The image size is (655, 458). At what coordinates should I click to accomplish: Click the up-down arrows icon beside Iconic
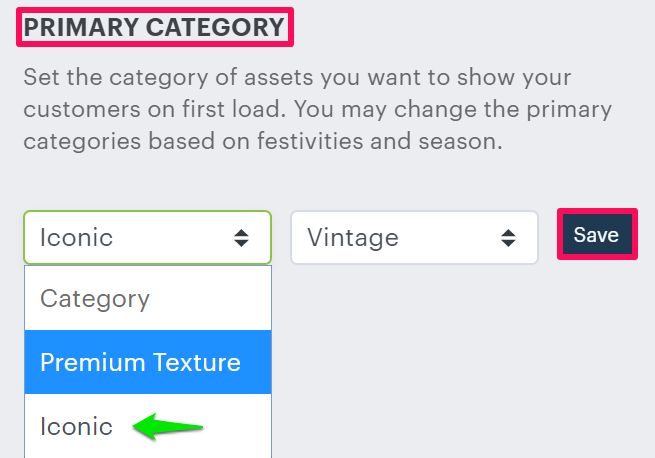(241, 237)
